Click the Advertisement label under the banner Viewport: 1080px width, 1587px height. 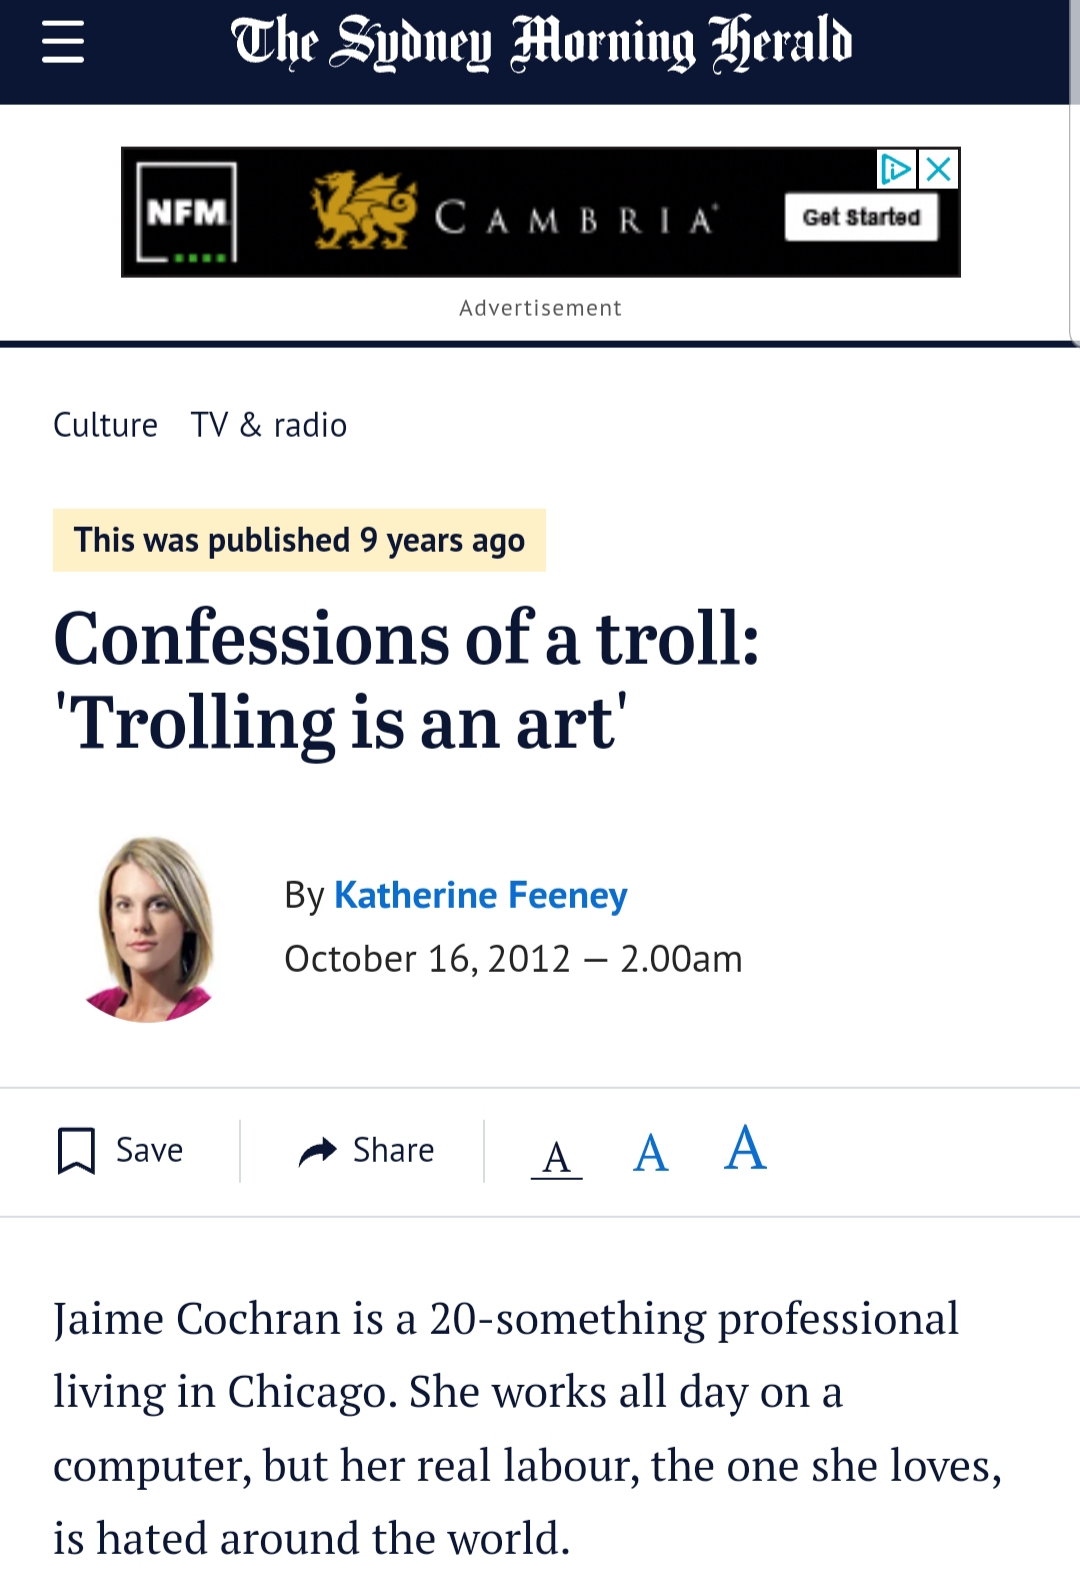(540, 308)
